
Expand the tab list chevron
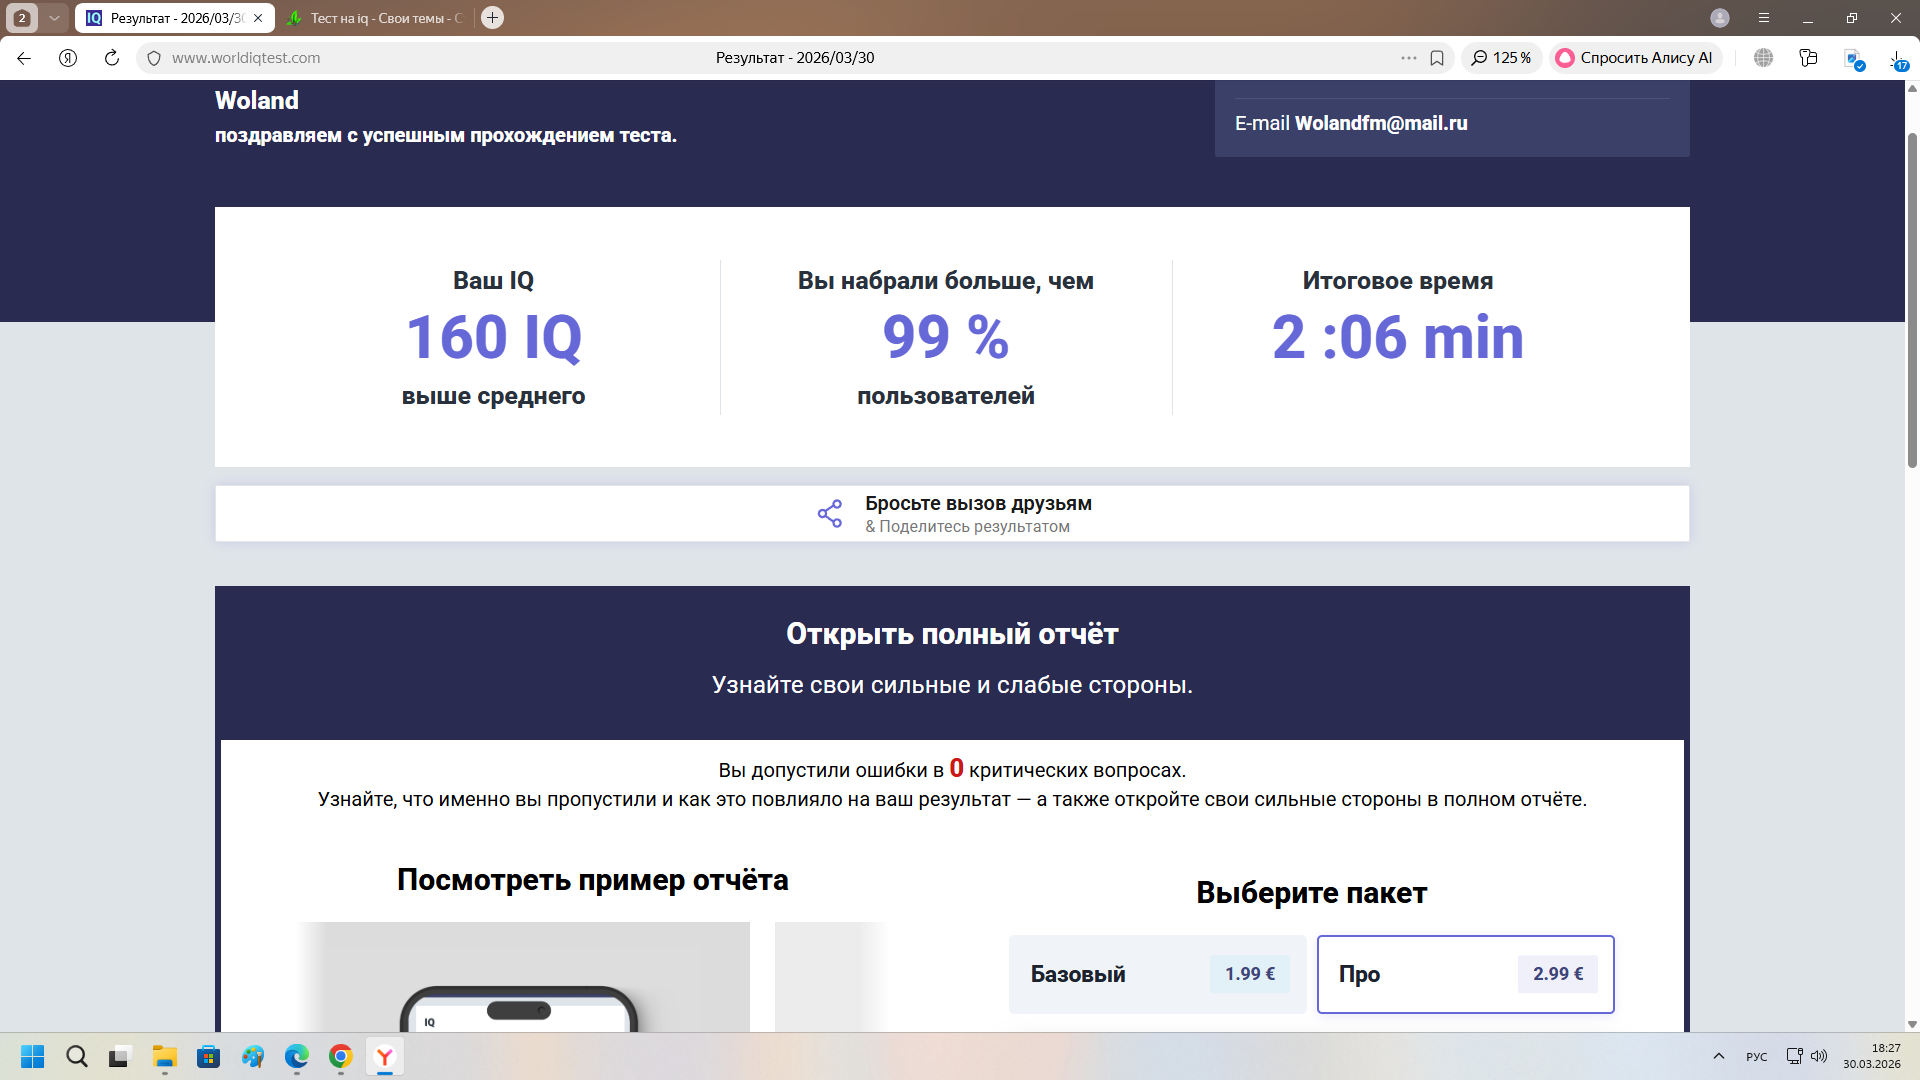pos(55,17)
